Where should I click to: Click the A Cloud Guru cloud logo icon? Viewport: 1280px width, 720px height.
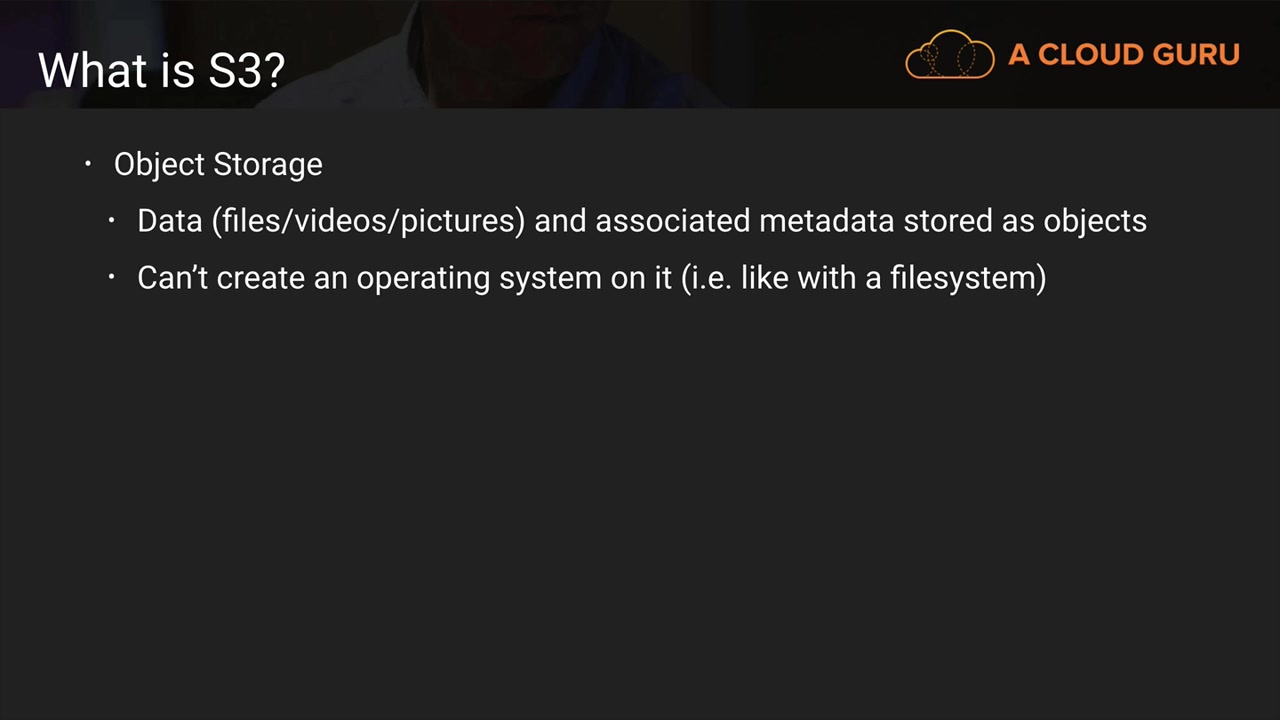click(x=949, y=54)
